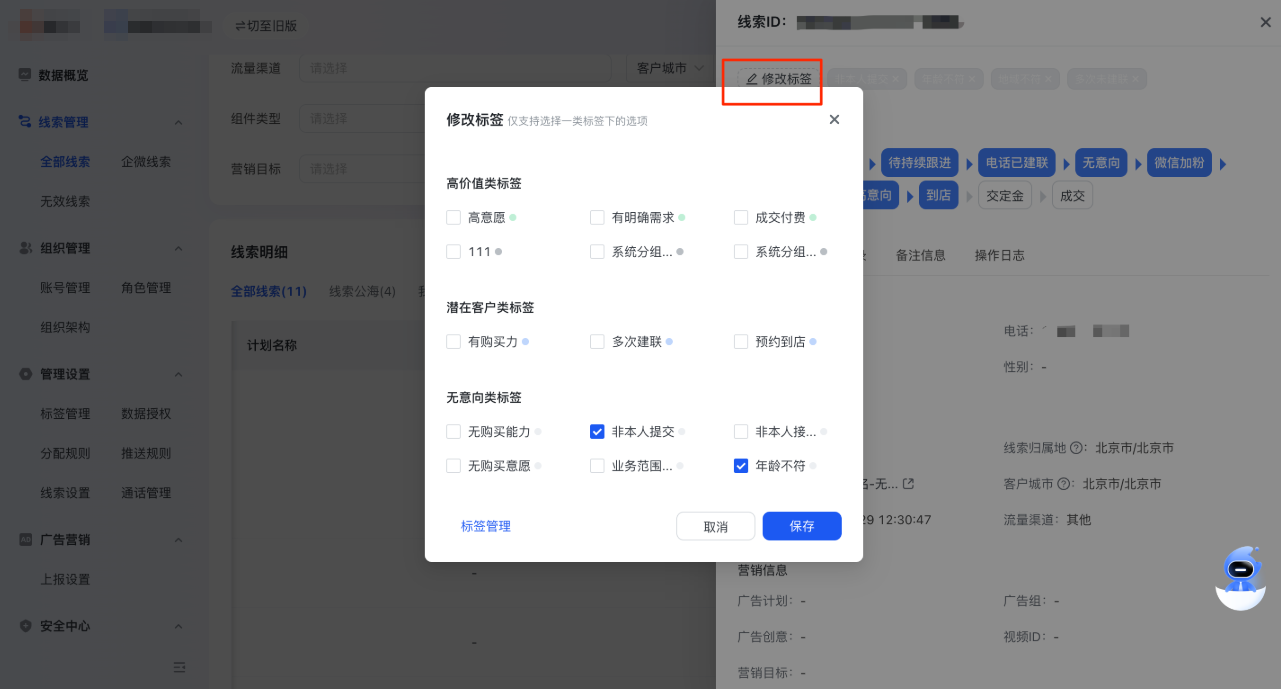Click the 交定金 stage in funnel
The image size is (1281, 689).
point(1004,196)
